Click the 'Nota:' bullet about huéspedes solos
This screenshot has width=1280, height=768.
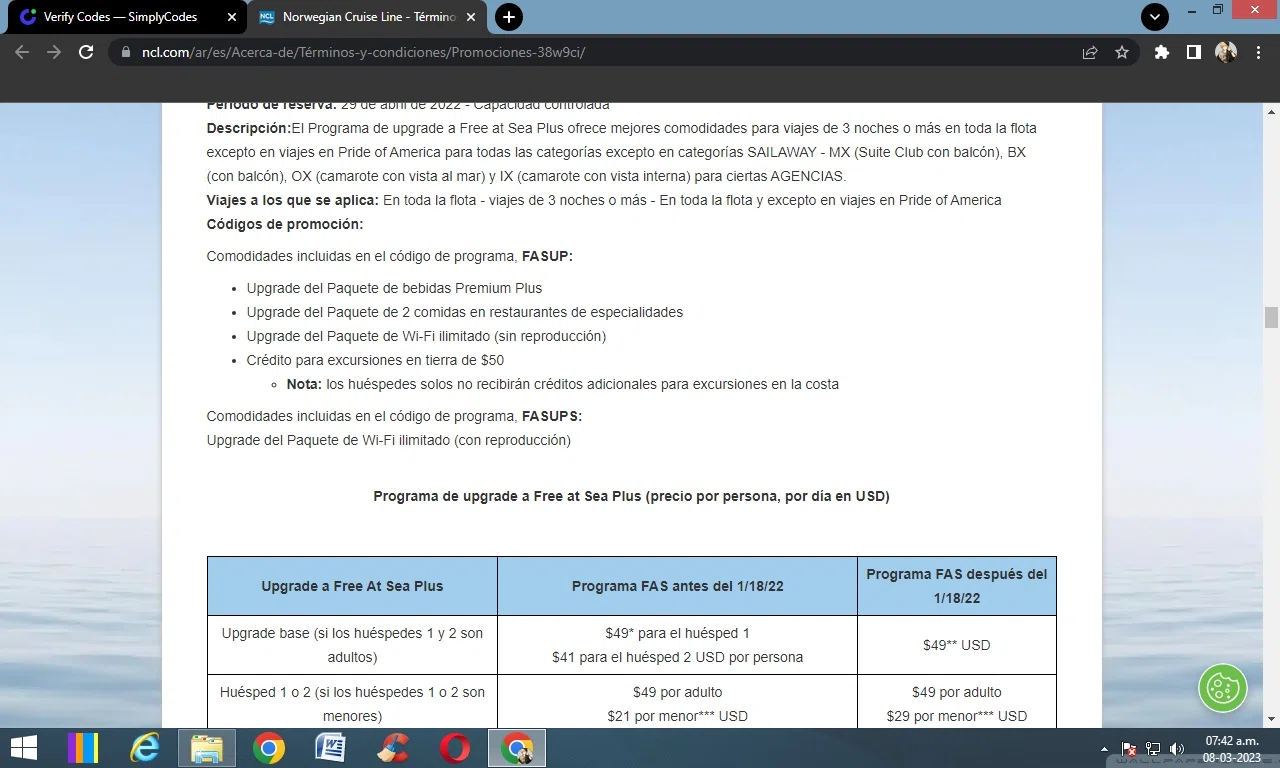pos(562,384)
